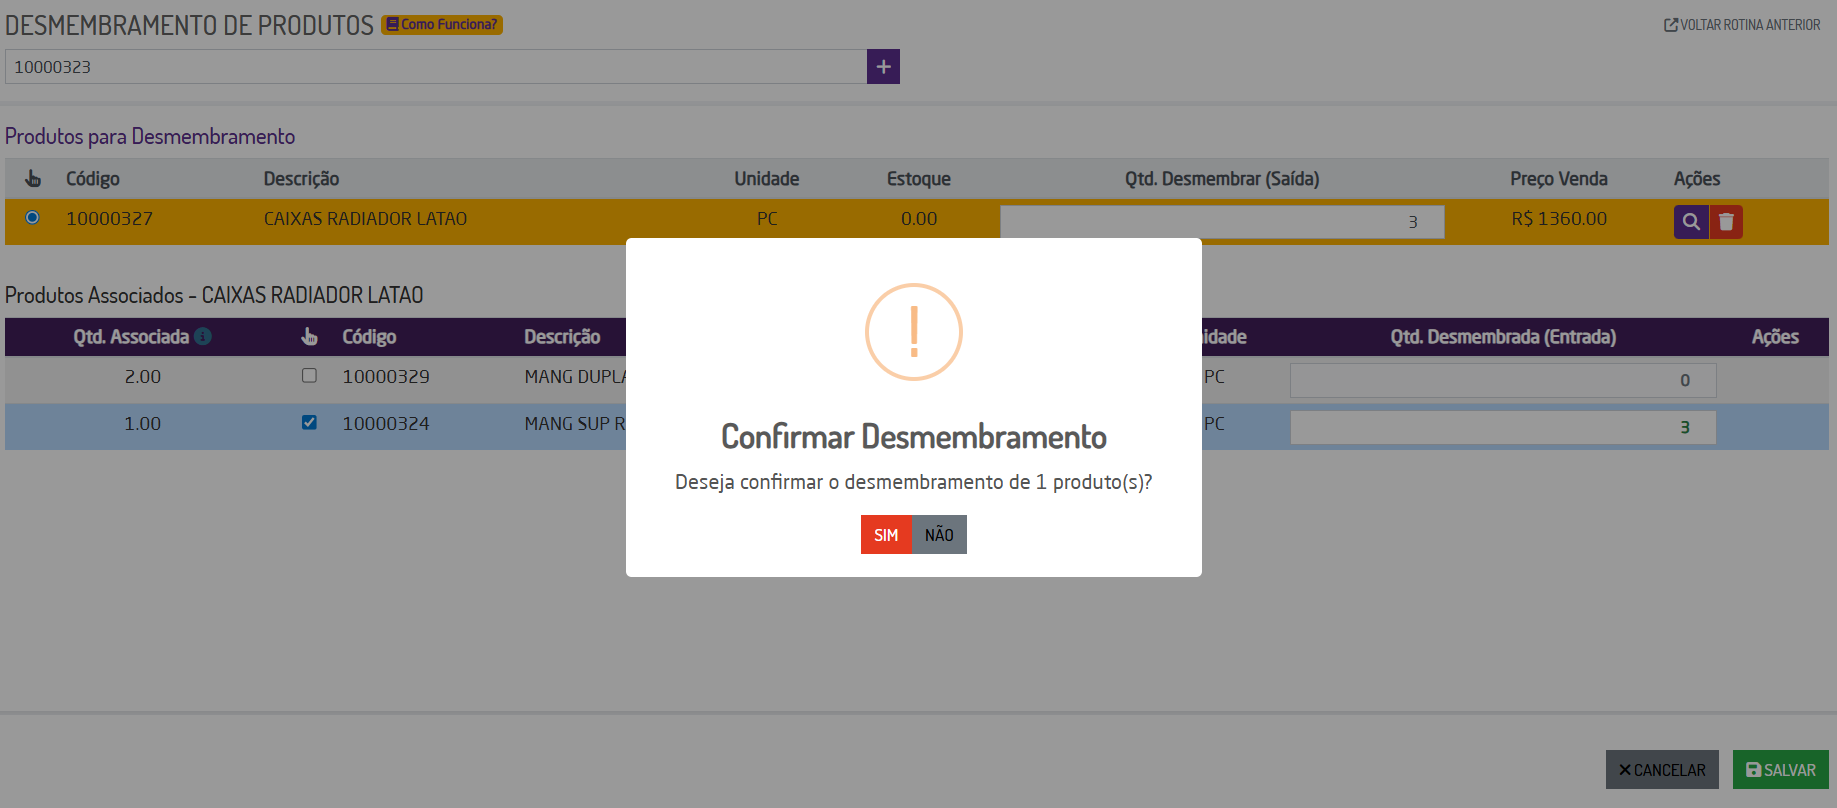Image resolution: width=1837 pixels, height=808 pixels.
Task: Click the Qtd. Desmembrar (Saída) quantity field
Action: pos(1221,222)
